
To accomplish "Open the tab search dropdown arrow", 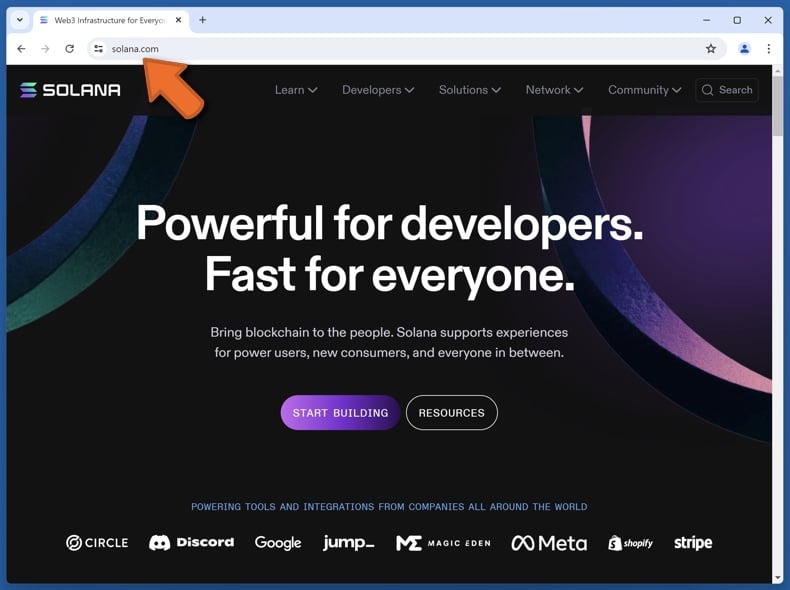I will [20, 20].
